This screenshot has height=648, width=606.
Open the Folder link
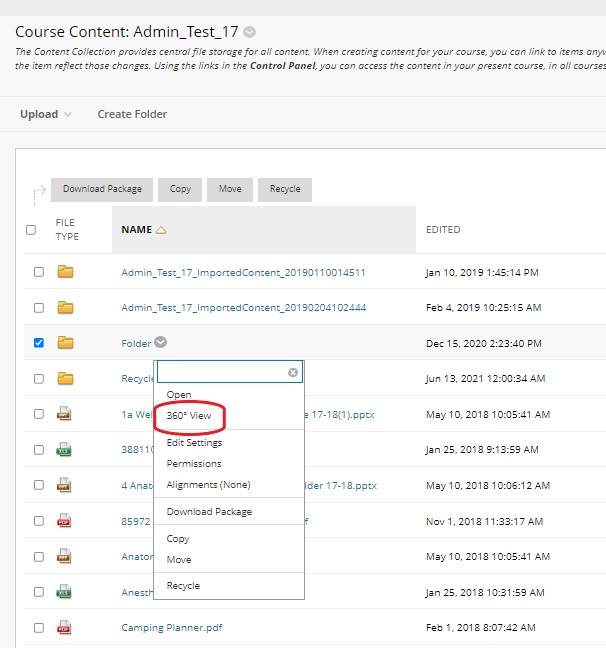coord(136,343)
